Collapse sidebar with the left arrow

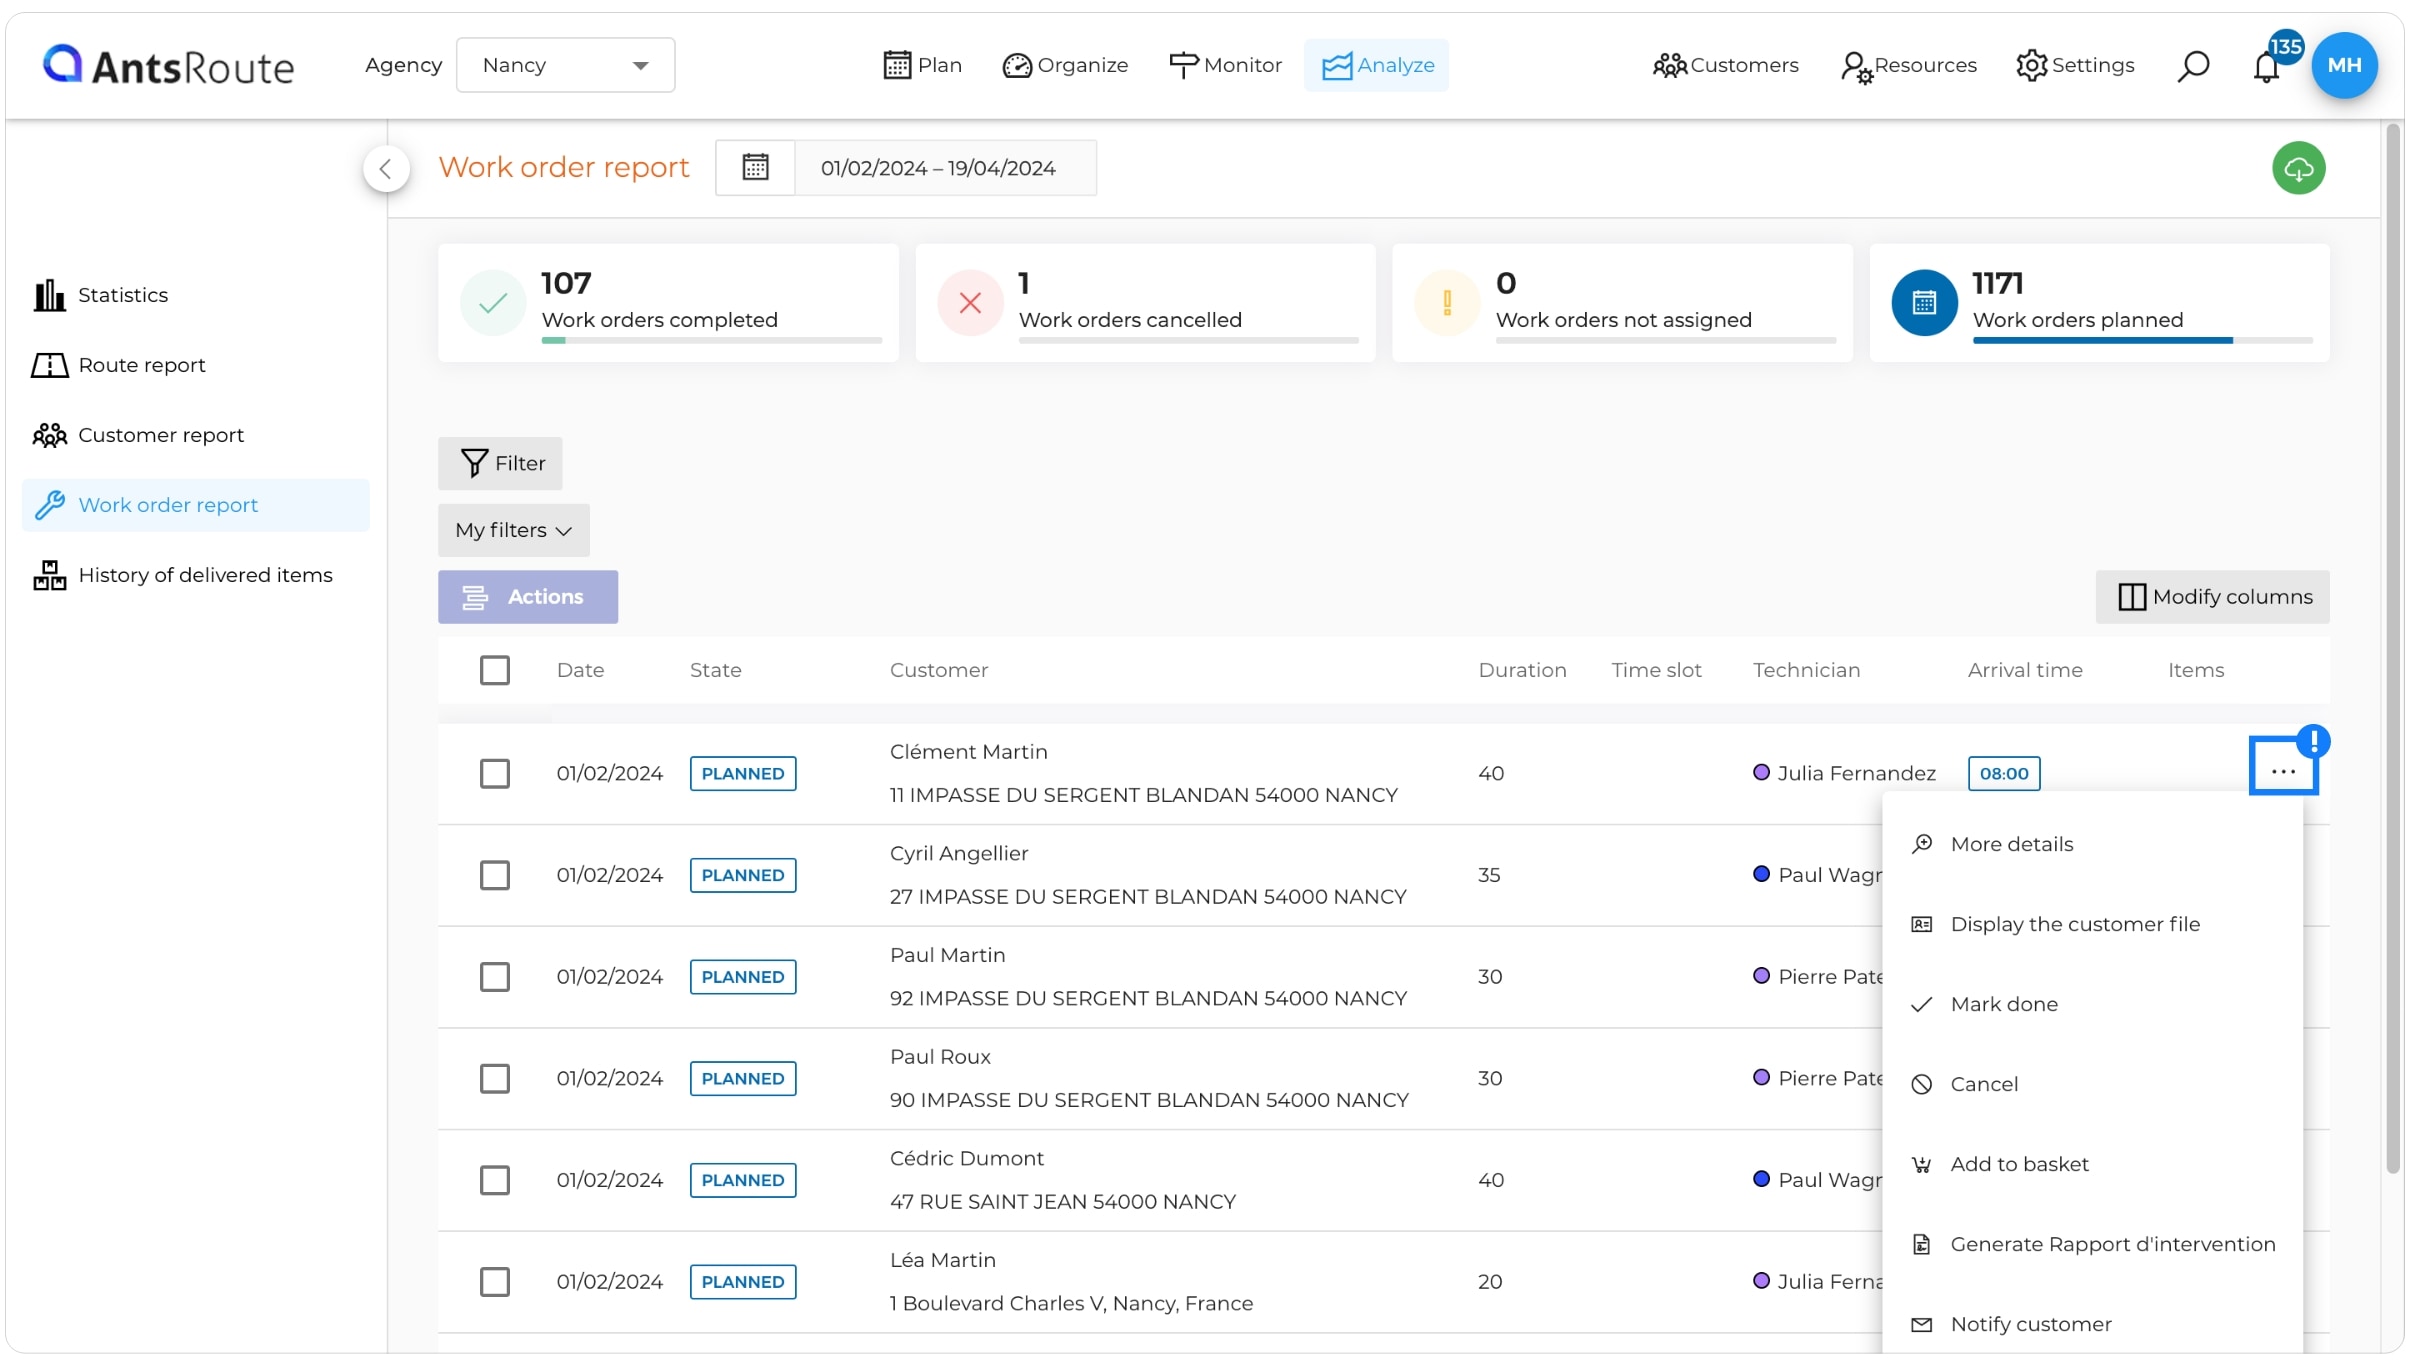(x=386, y=168)
